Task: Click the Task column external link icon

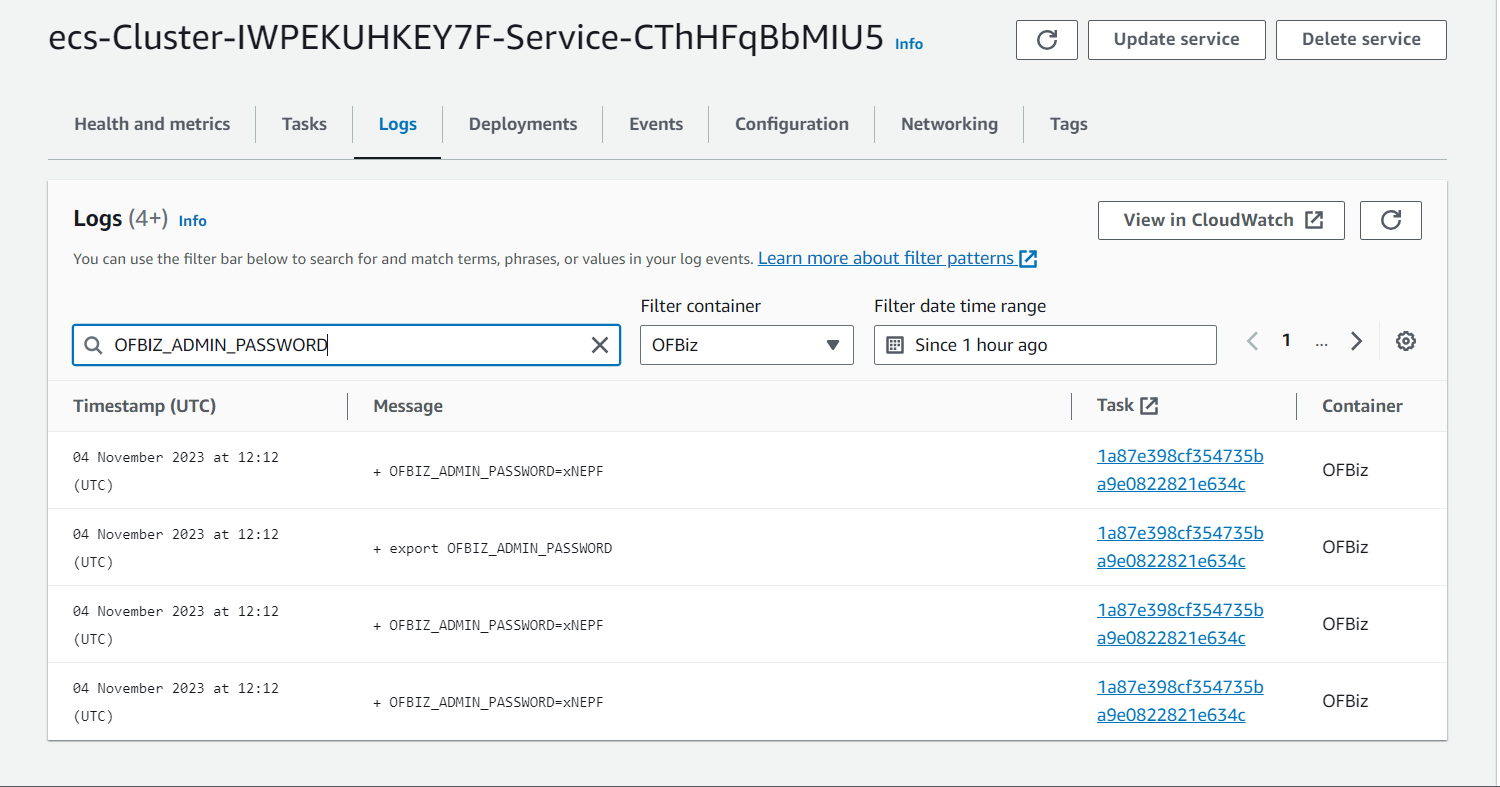Action: tap(1150, 406)
